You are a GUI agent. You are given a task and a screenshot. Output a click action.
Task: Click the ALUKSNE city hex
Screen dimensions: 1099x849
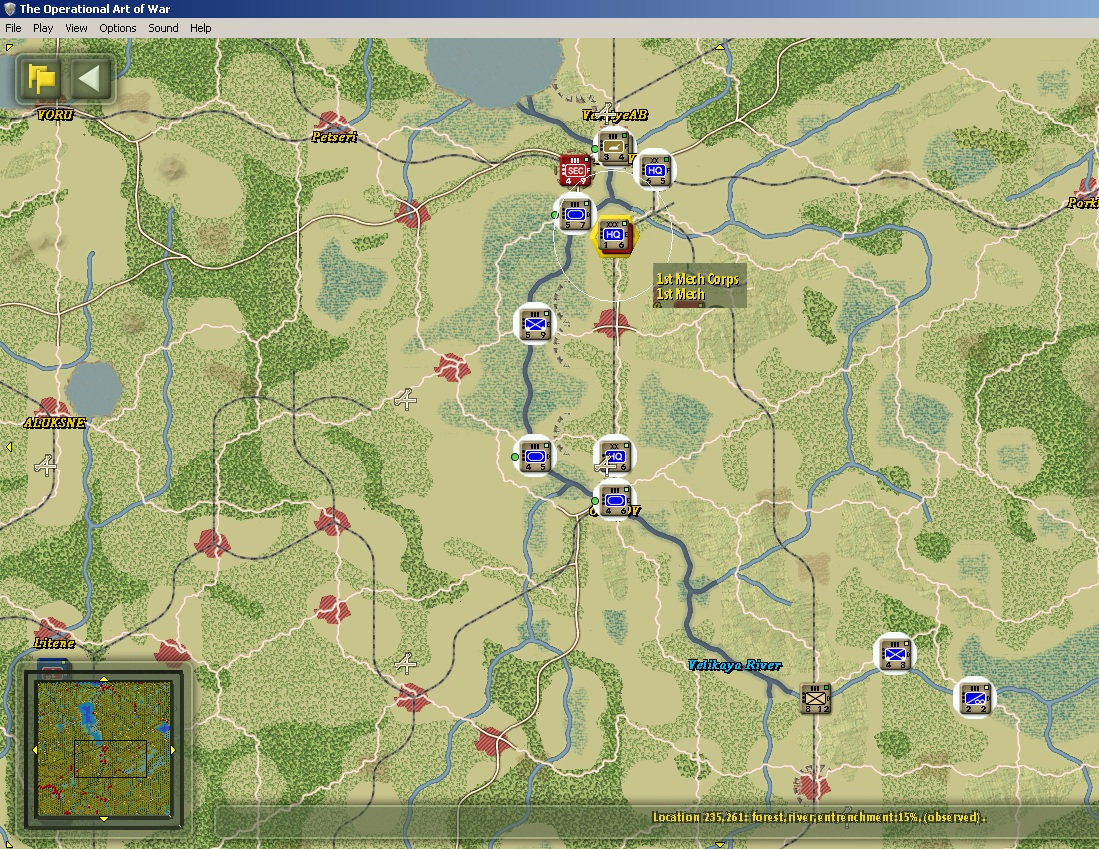point(53,408)
